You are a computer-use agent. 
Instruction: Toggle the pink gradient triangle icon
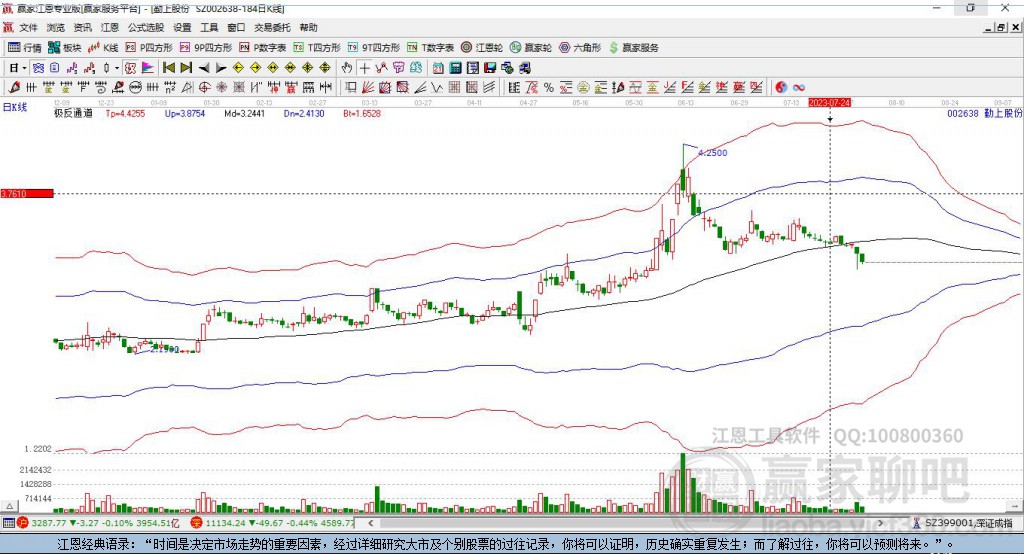(x=148, y=67)
